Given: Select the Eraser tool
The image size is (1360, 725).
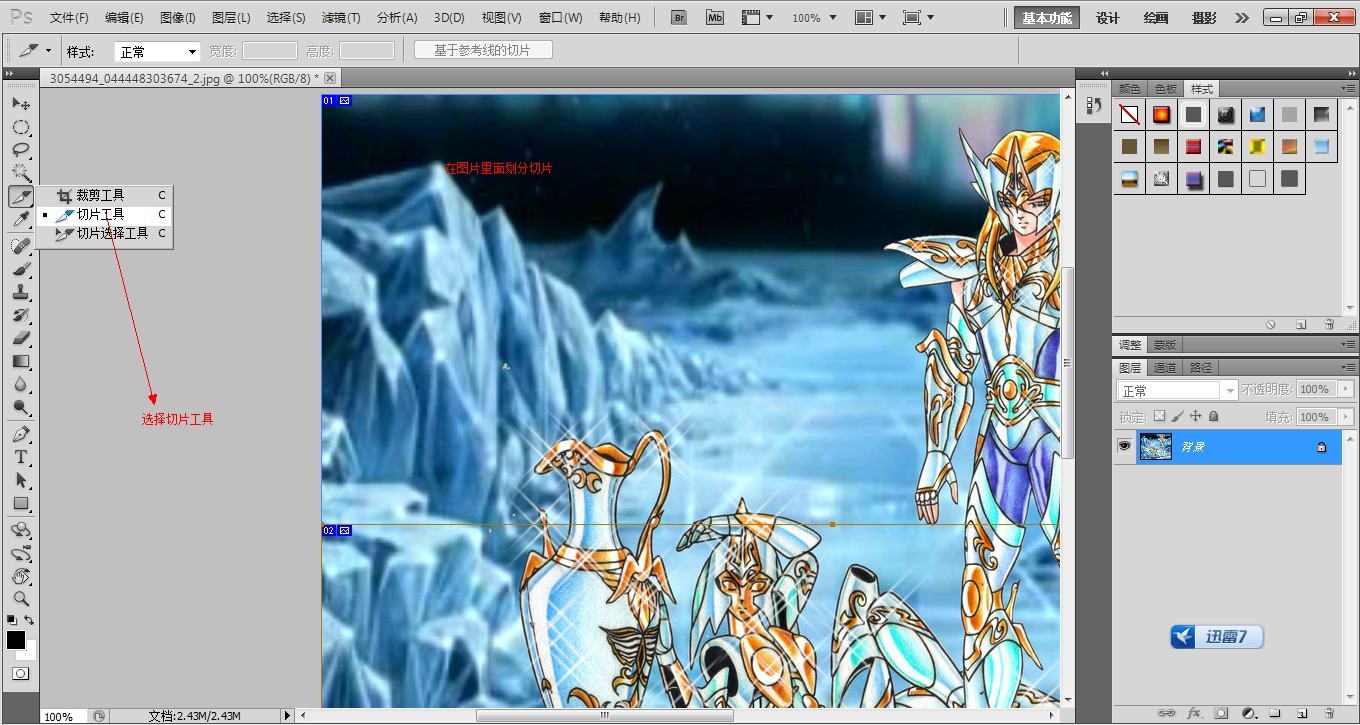Looking at the screenshot, I should pos(21,338).
